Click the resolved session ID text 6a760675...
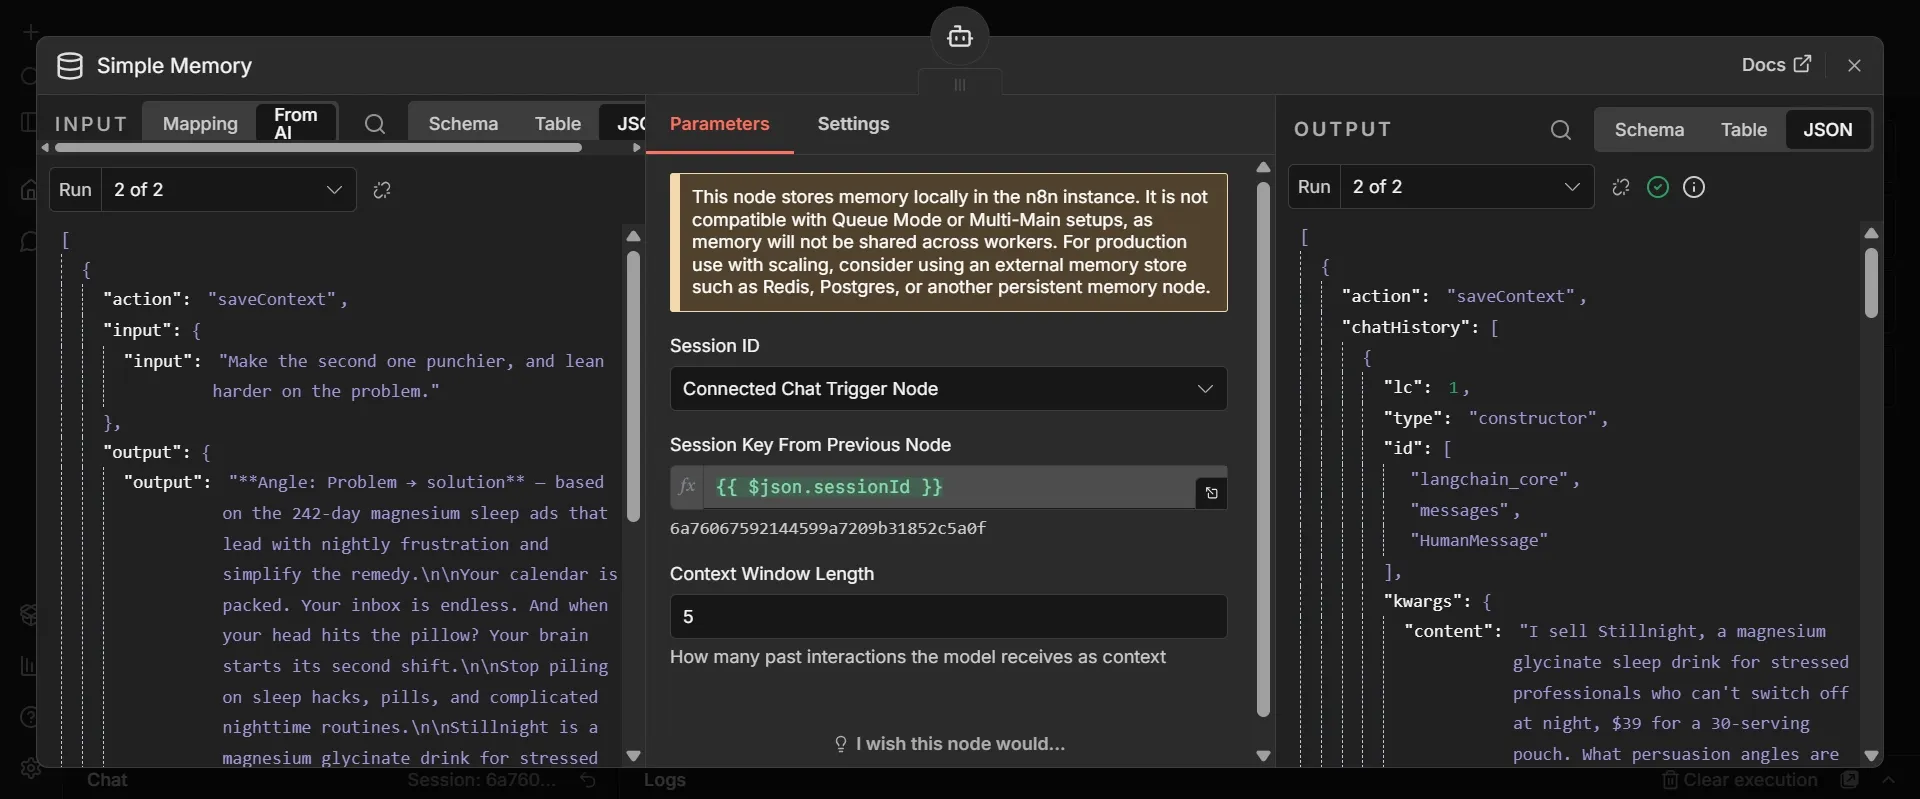The image size is (1920, 799). [828, 528]
